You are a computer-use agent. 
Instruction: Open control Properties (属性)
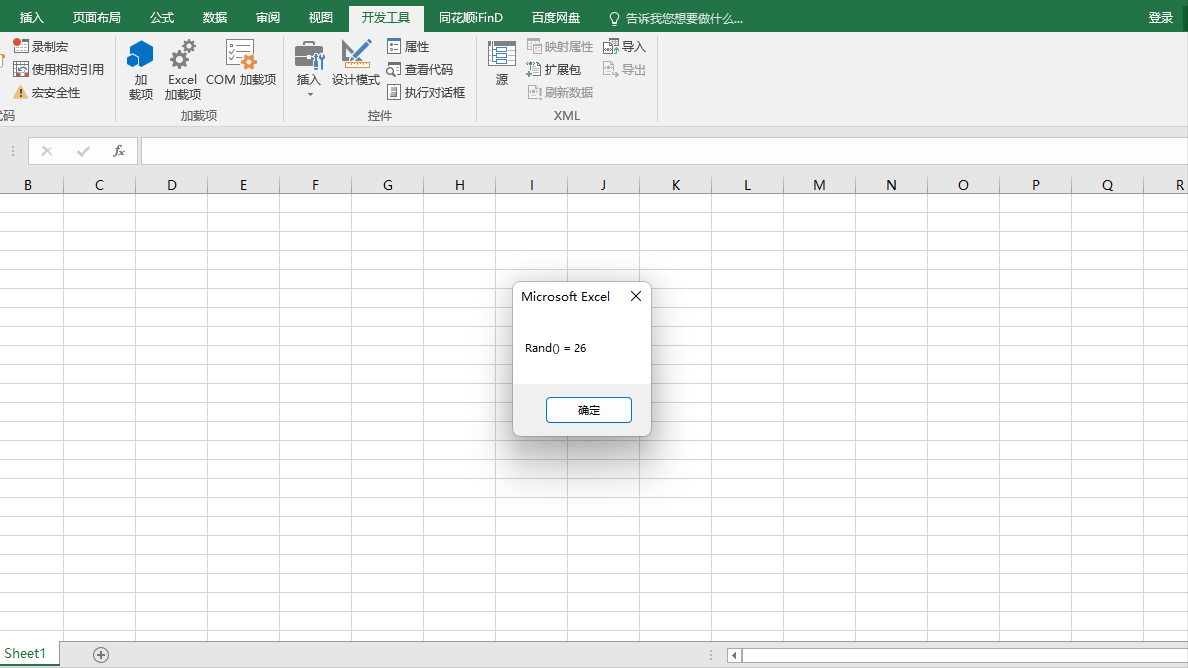point(408,46)
